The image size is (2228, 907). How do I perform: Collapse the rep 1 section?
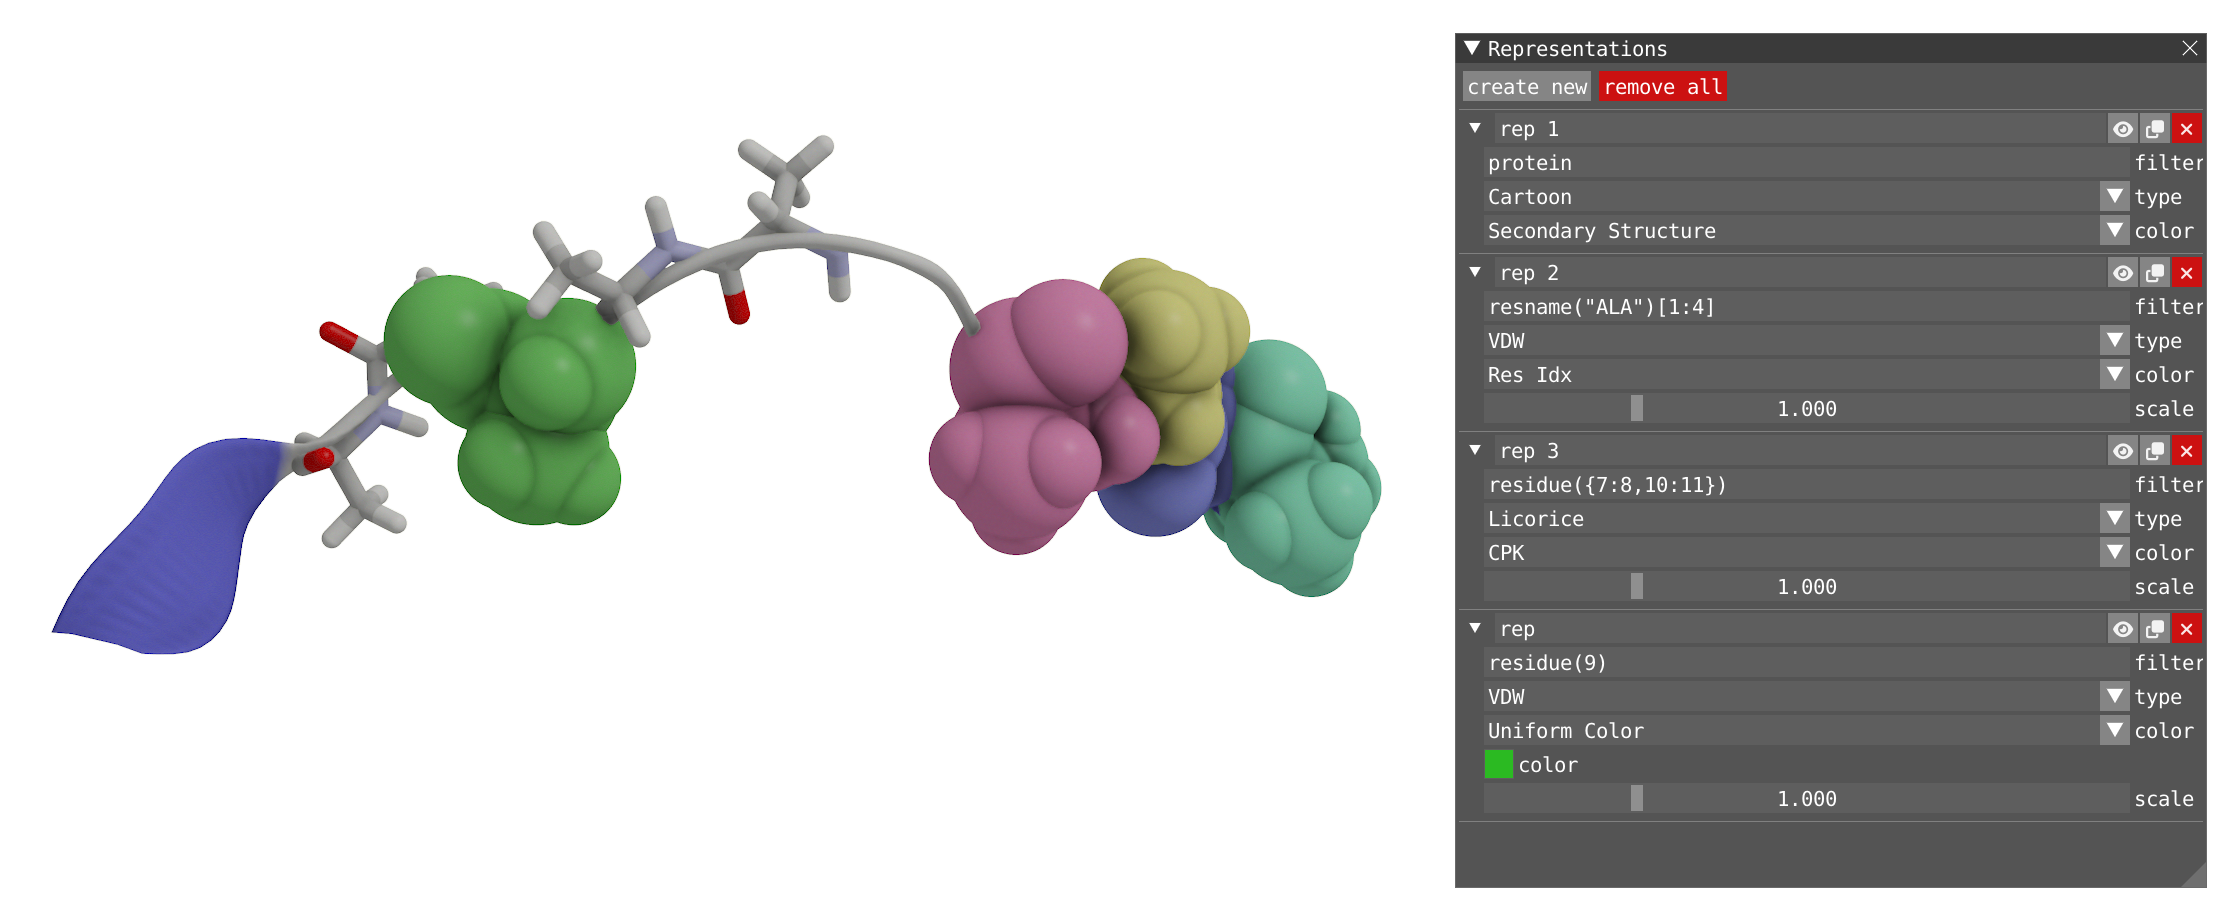click(1475, 128)
